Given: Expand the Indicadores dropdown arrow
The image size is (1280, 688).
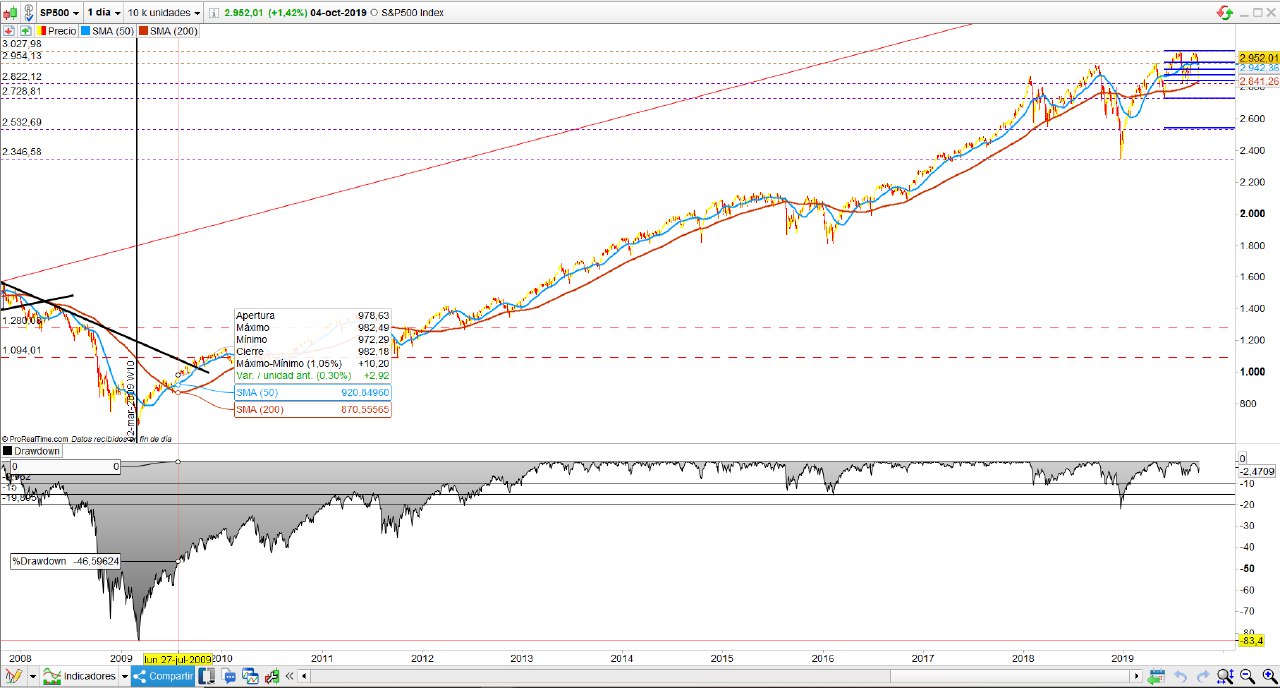Looking at the screenshot, I should tap(124, 676).
